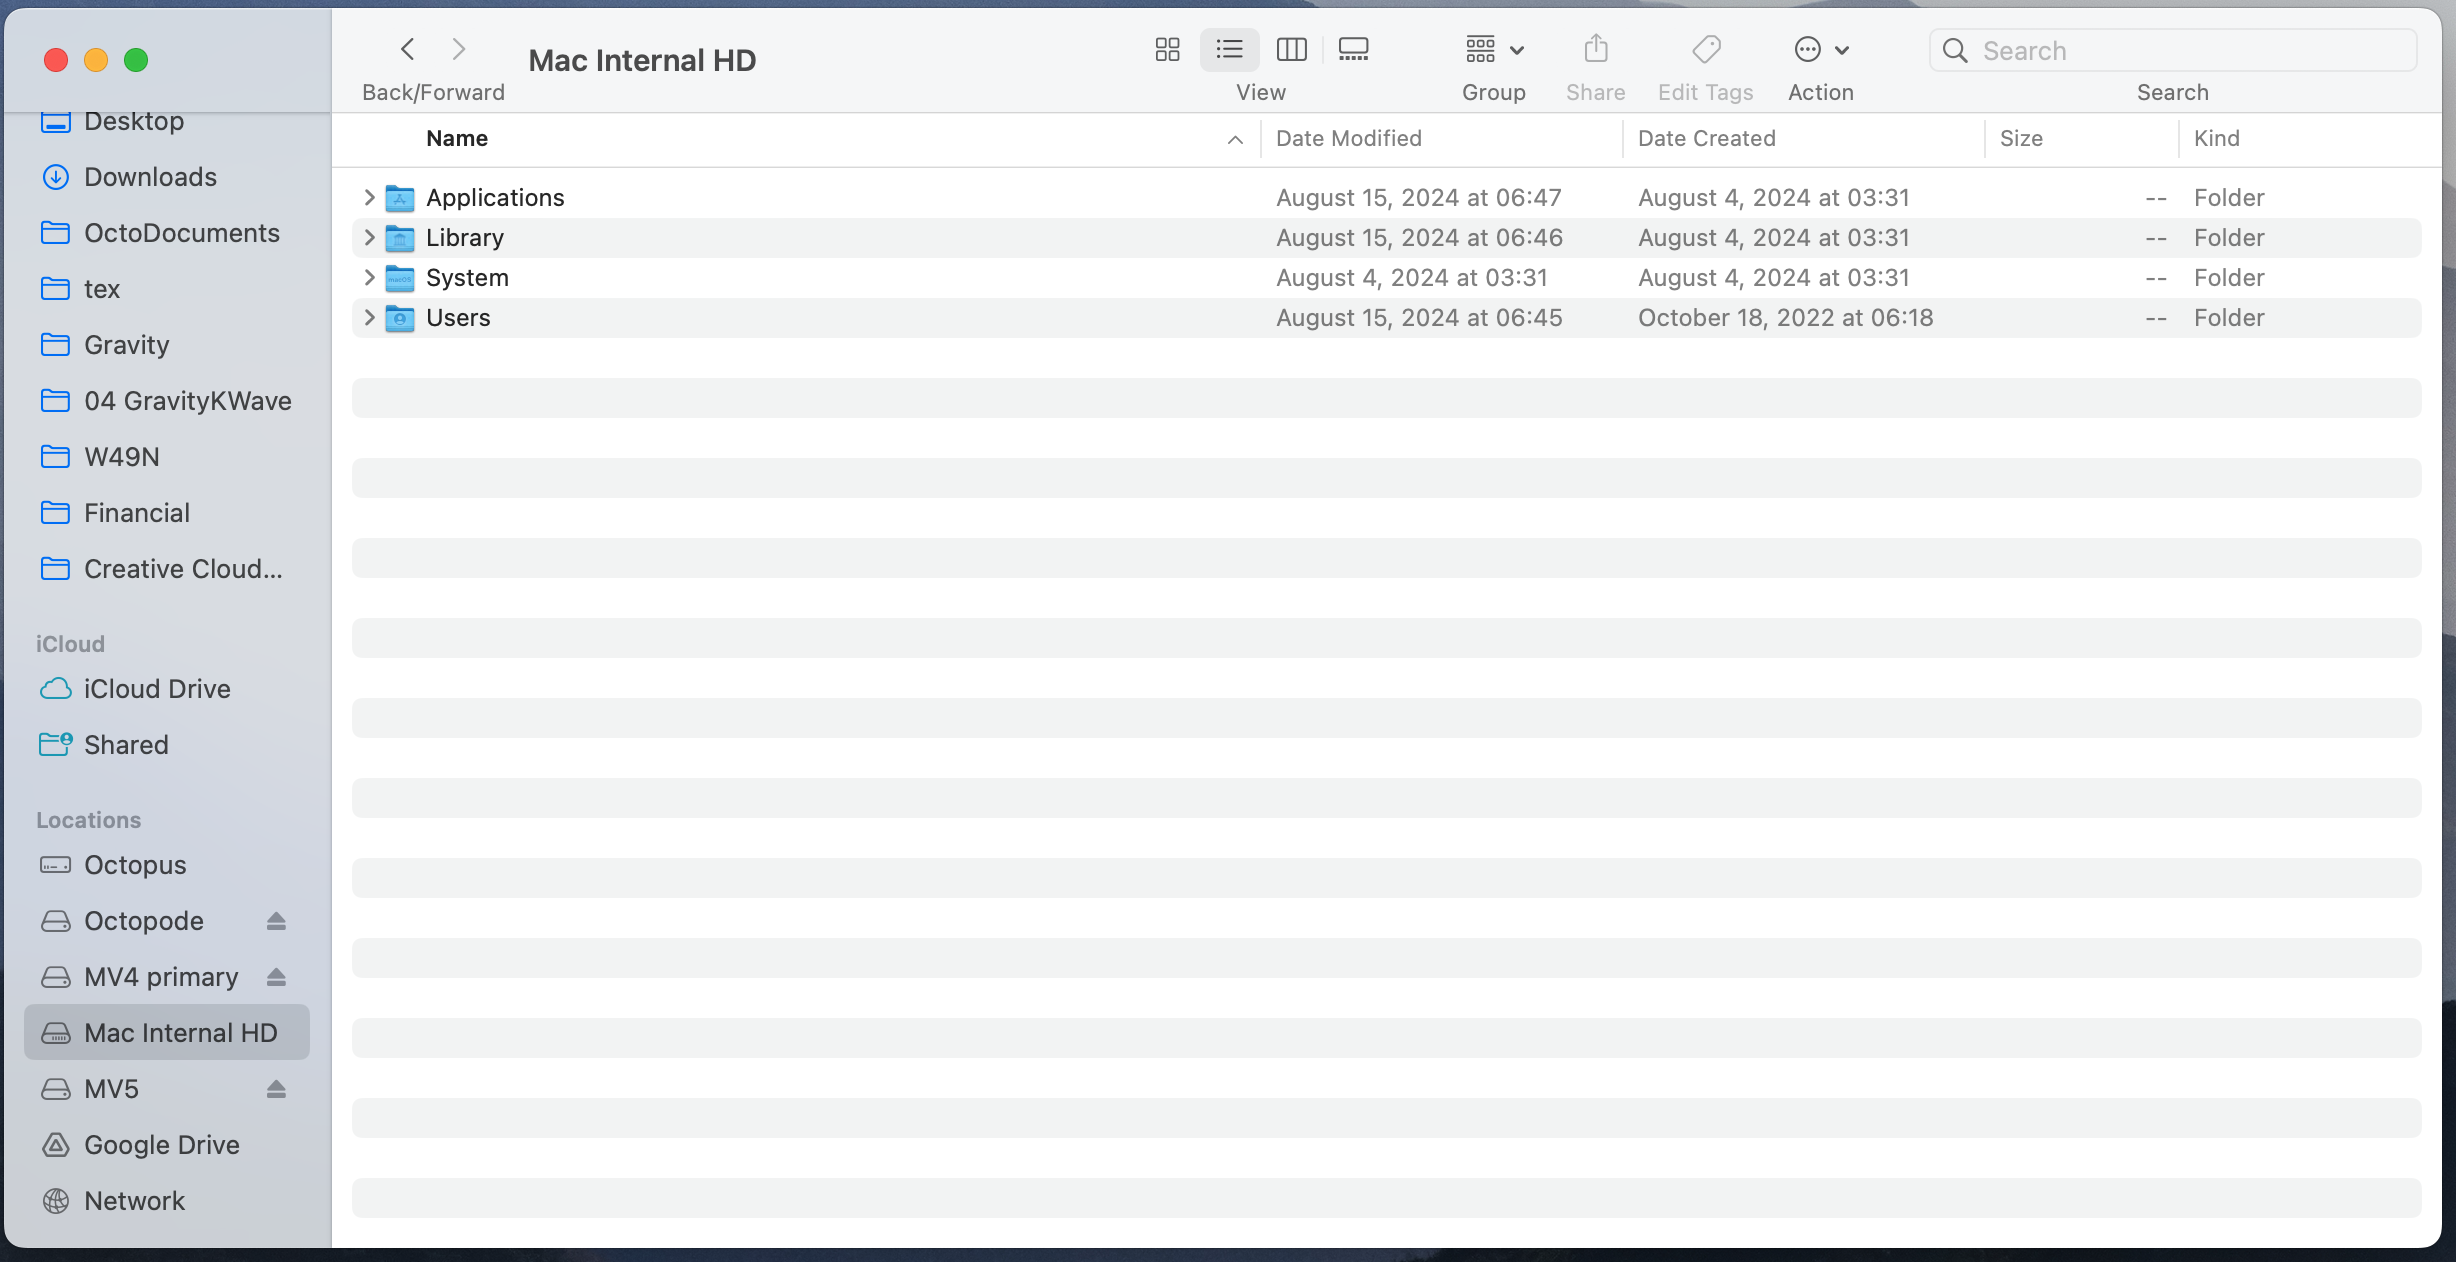
Task: Open the Action menu
Action: point(1819,49)
